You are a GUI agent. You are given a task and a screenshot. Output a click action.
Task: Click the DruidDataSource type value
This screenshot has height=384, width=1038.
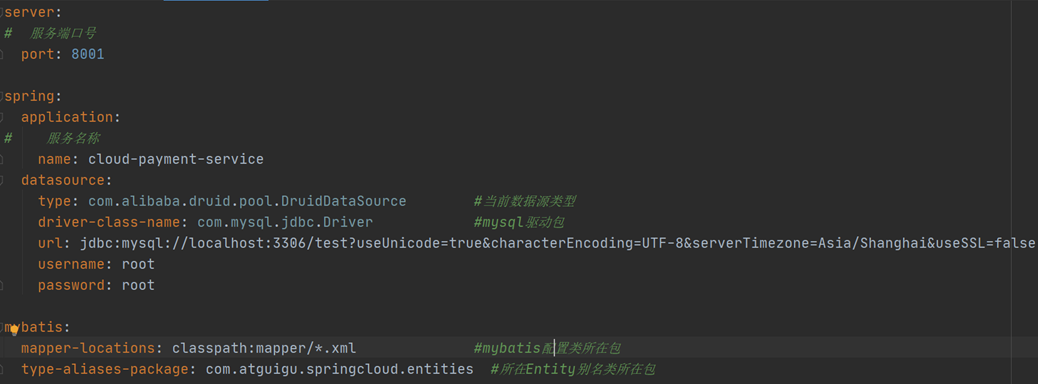pos(247,201)
